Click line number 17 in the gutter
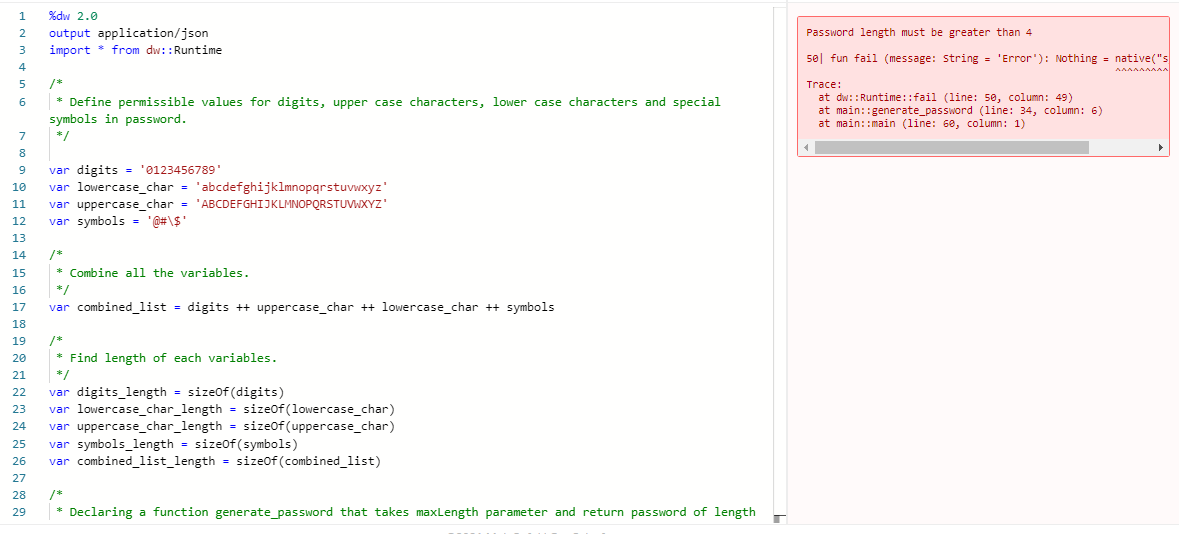1179x534 pixels. click(19, 307)
